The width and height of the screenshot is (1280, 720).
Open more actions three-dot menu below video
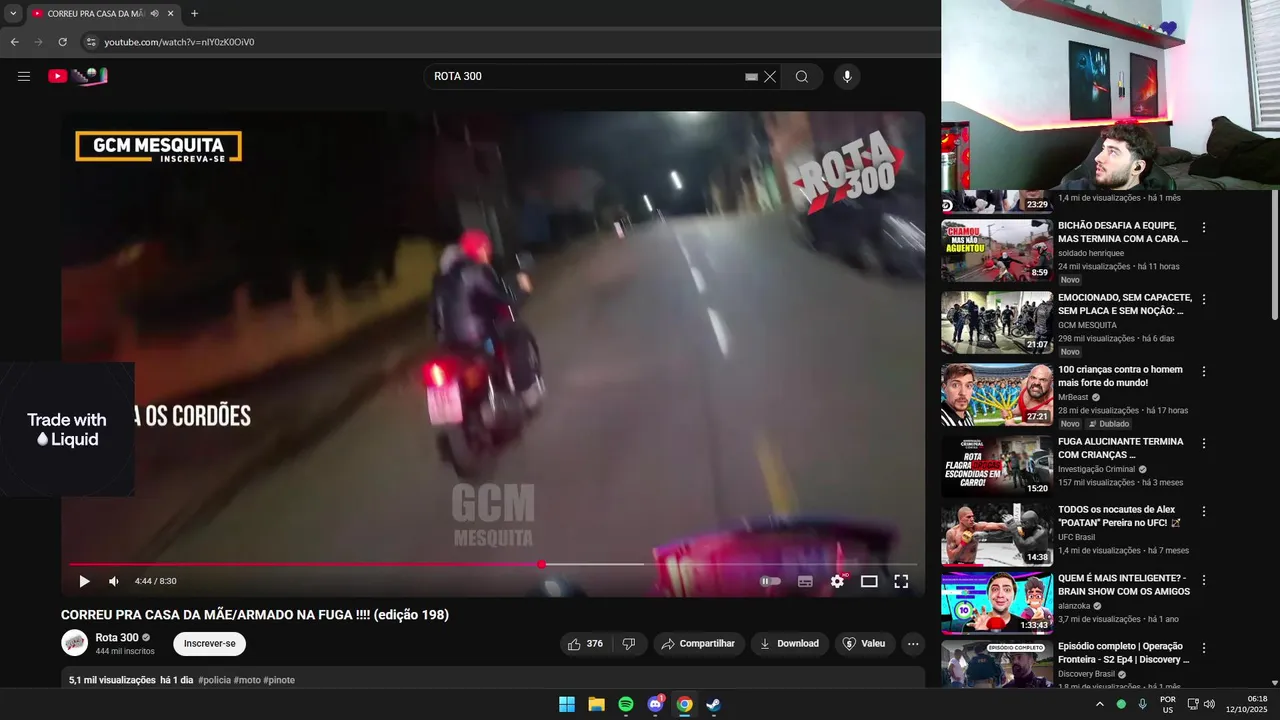(913, 644)
